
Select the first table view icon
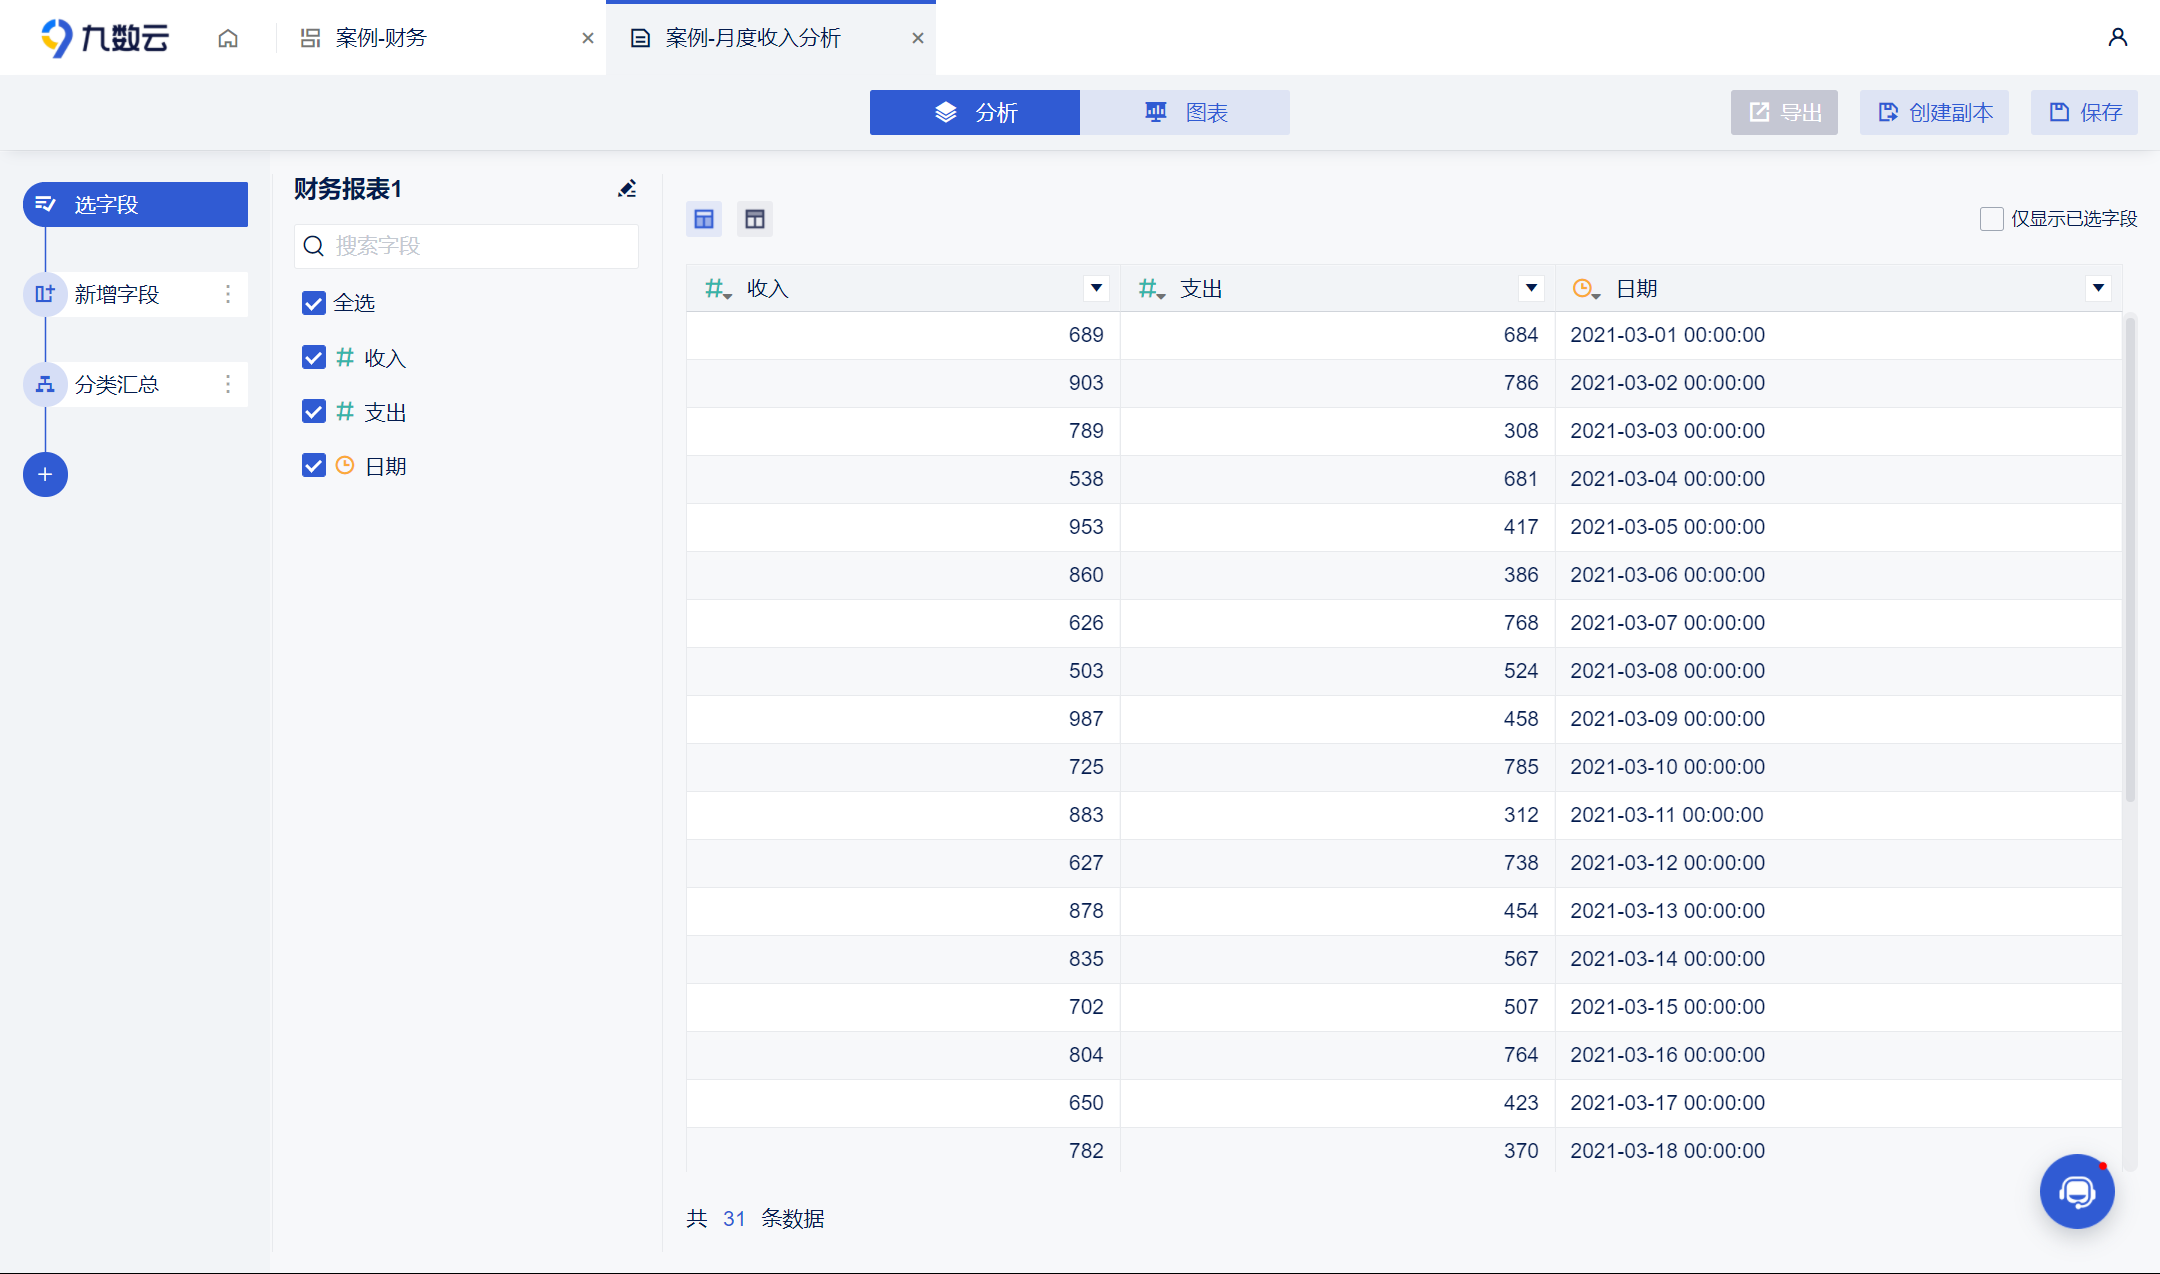coord(704,219)
